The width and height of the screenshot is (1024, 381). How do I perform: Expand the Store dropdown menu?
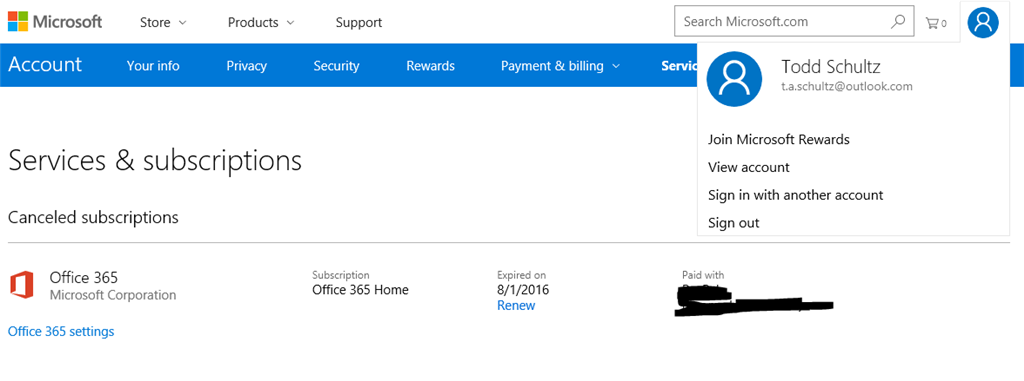pyautogui.click(x=163, y=22)
